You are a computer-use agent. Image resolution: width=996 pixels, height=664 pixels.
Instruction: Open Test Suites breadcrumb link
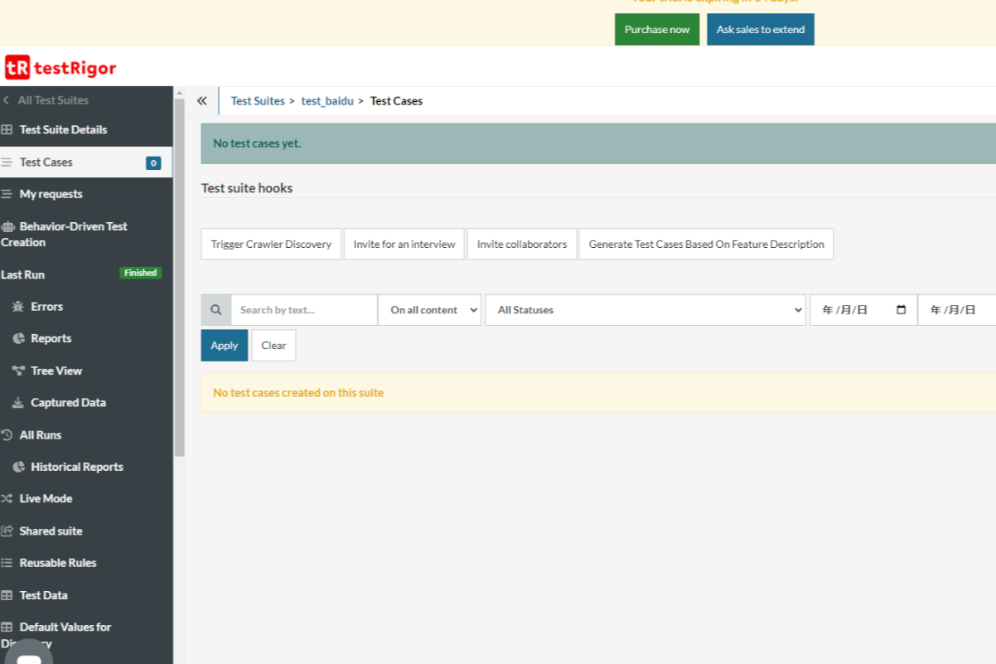257,101
